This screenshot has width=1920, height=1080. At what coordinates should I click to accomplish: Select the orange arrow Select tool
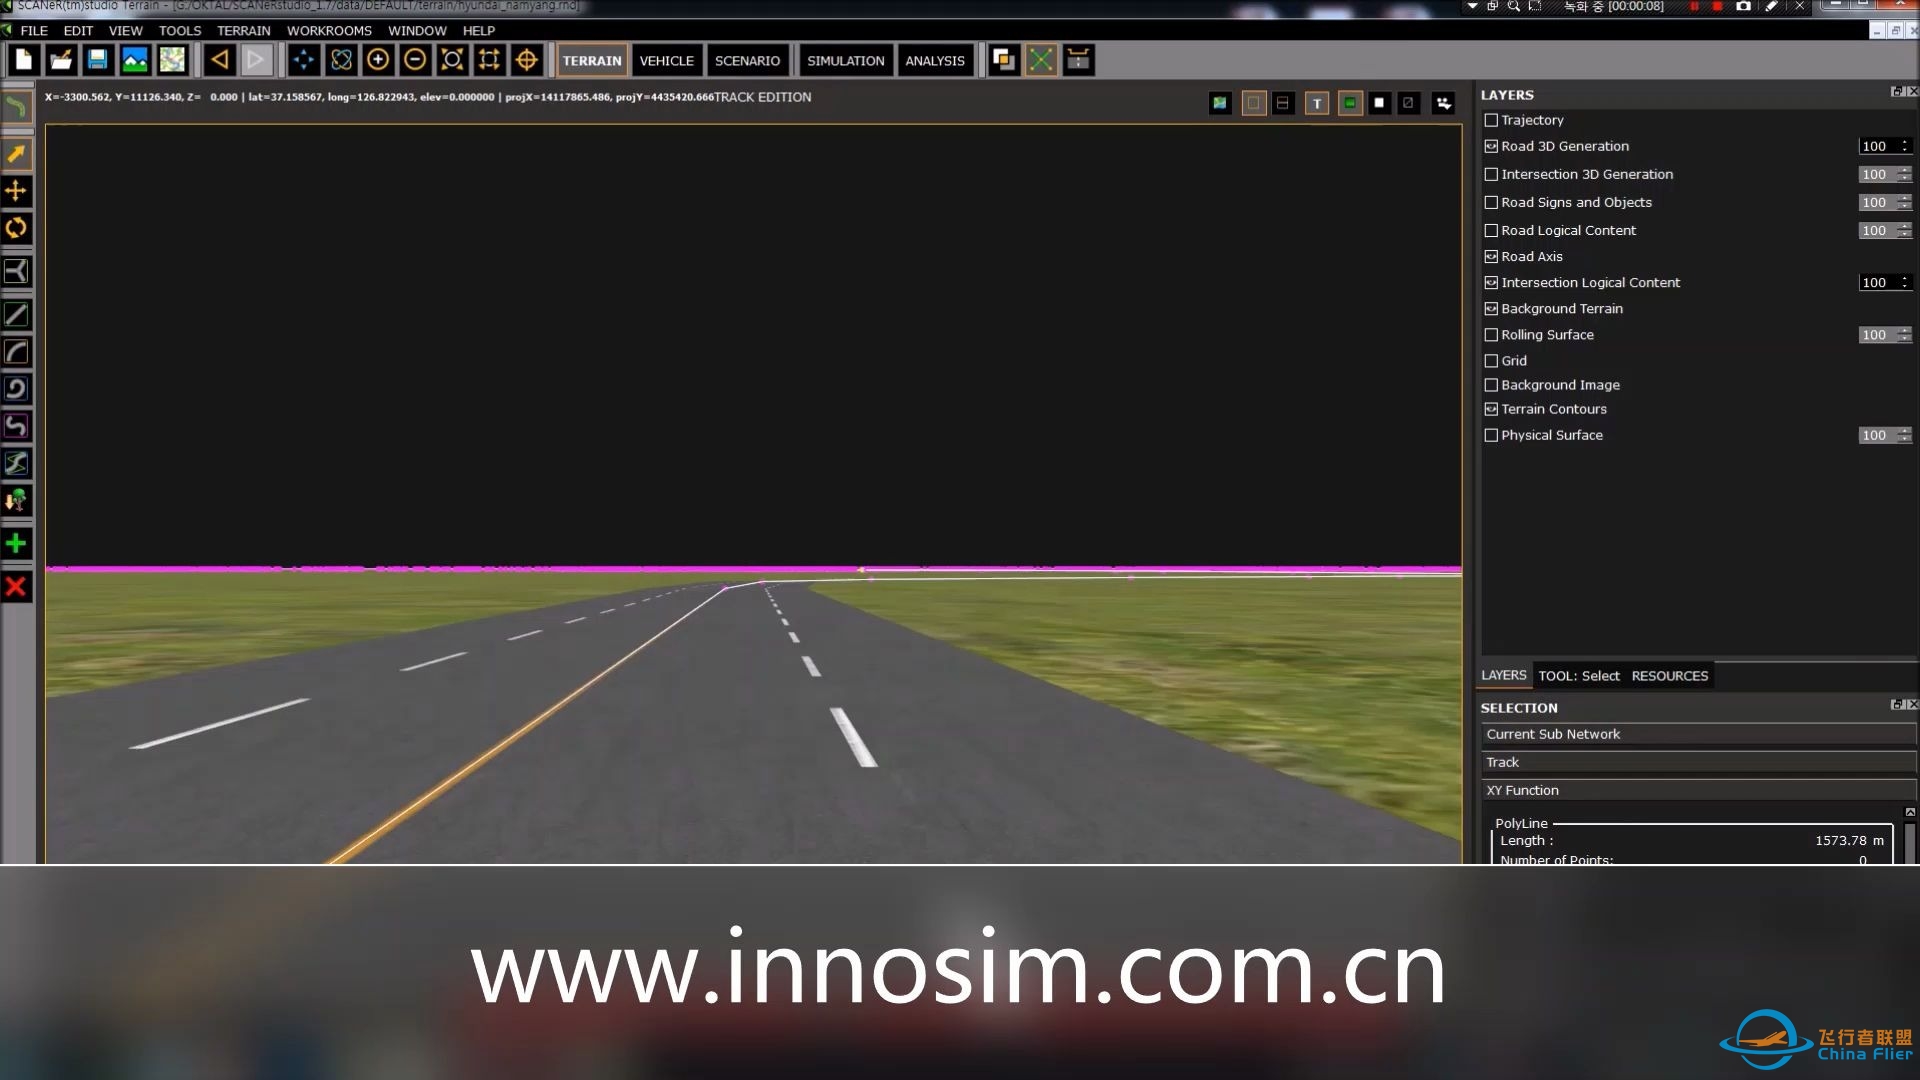[x=16, y=153]
